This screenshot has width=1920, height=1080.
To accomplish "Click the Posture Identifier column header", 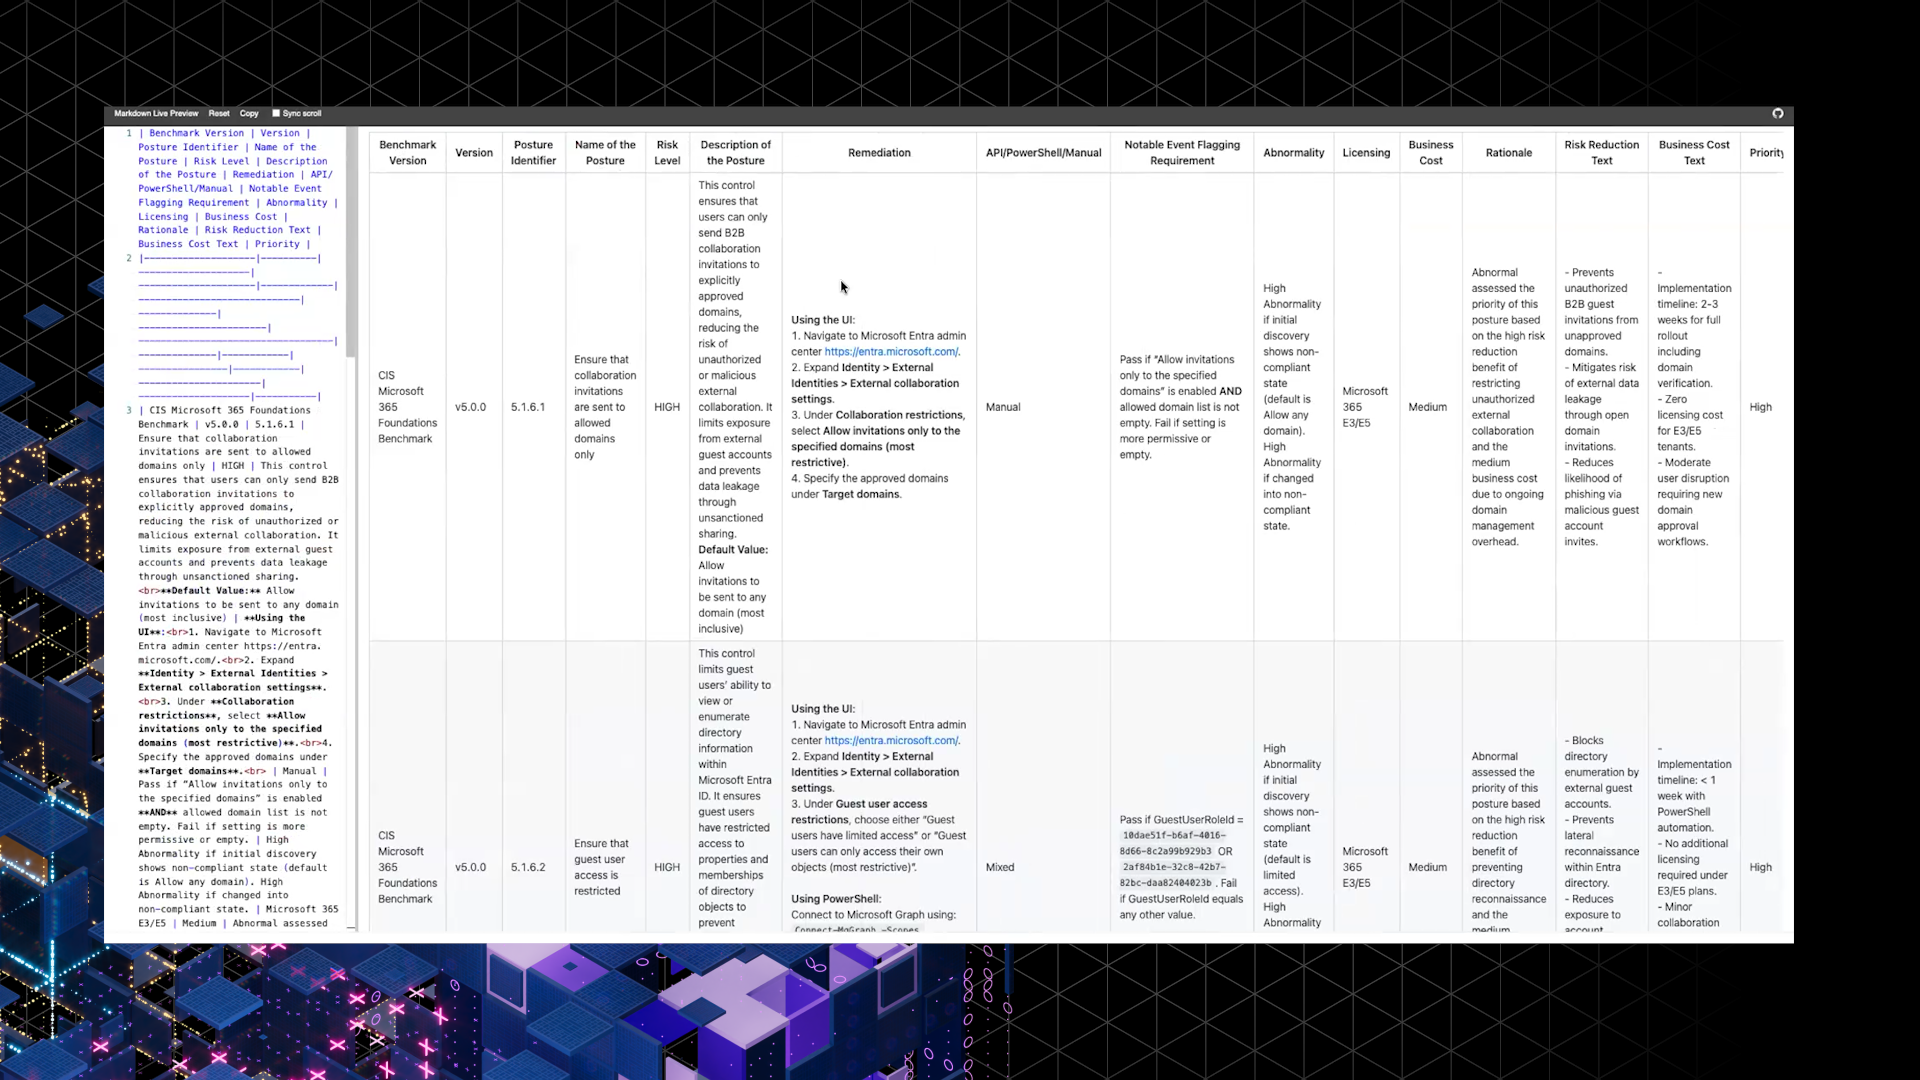I will 534,153.
